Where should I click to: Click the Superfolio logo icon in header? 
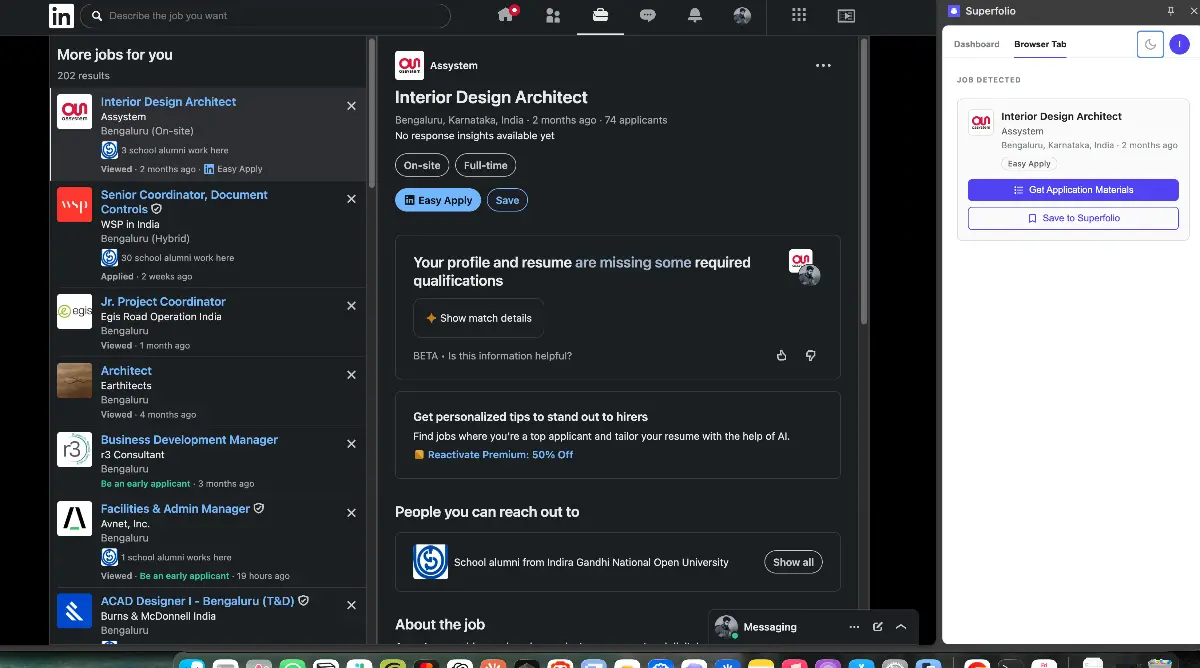954,11
